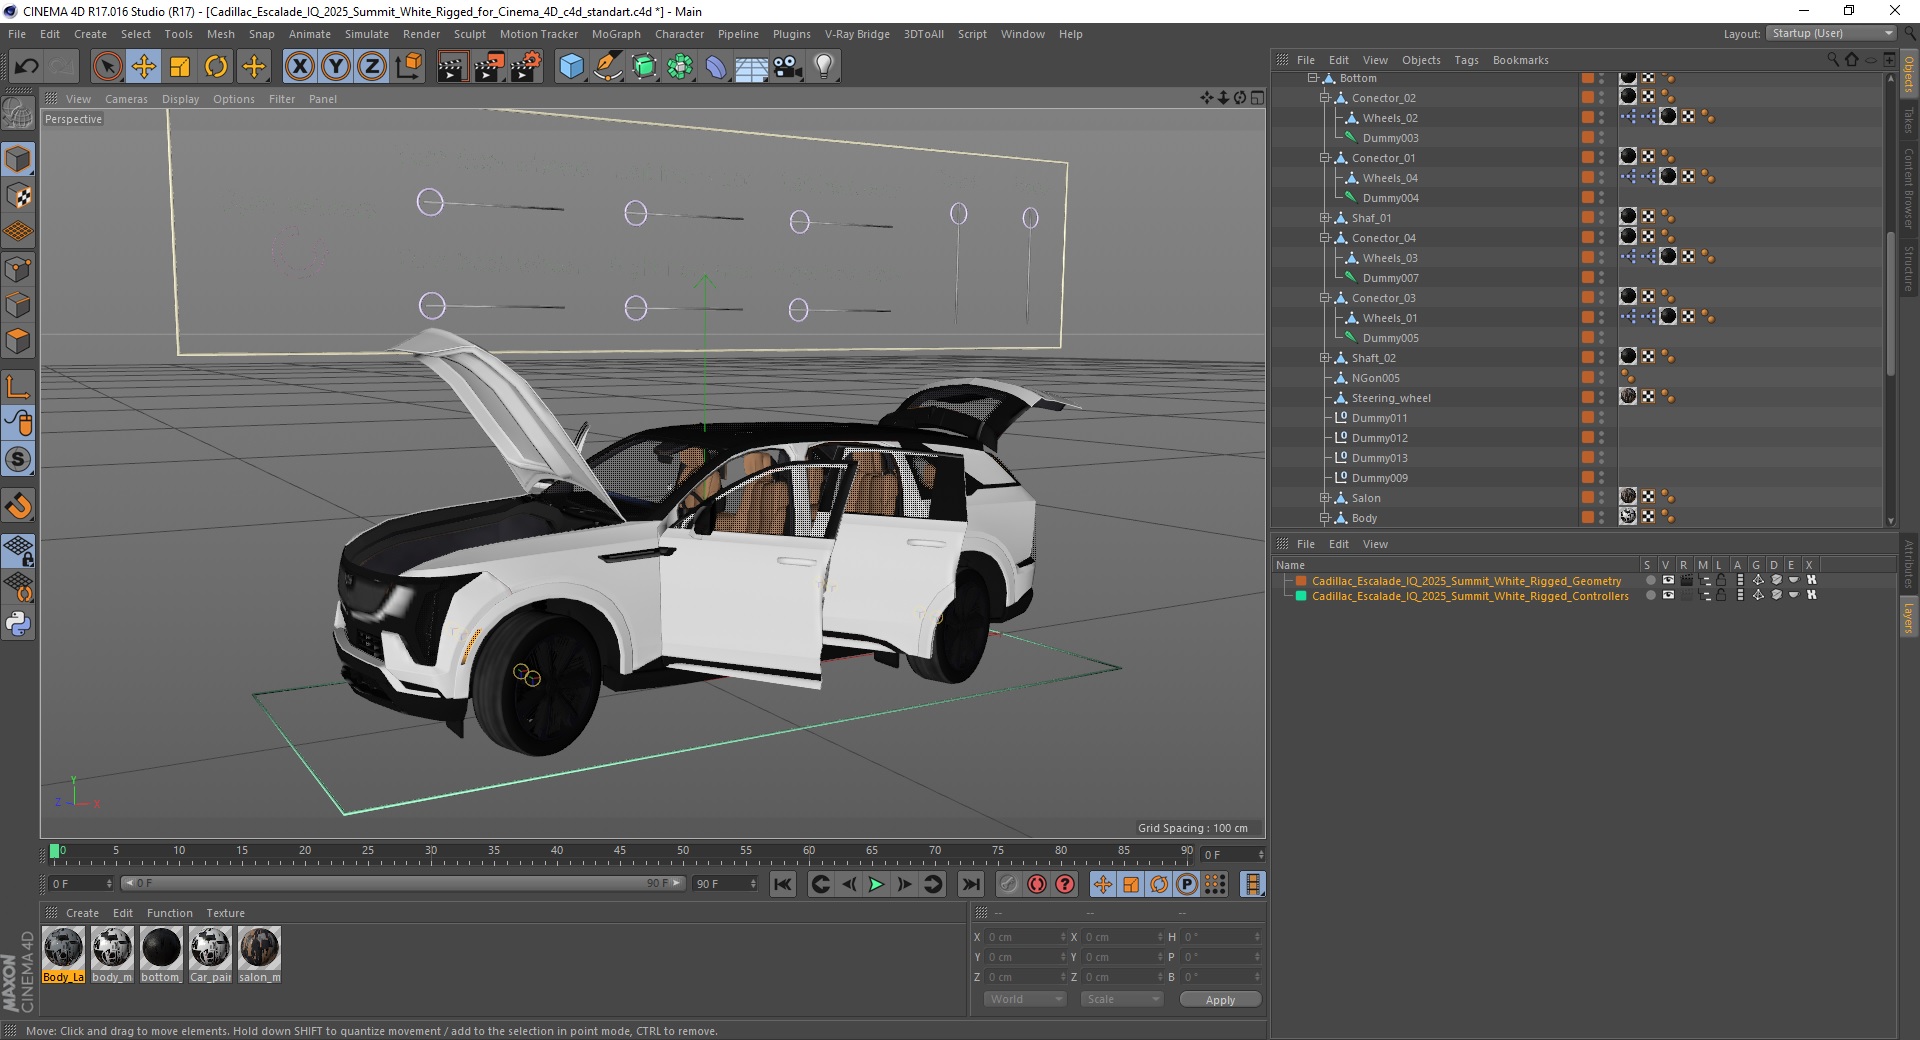This screenshot has height=1040, width=1920.
Task: Open the Material Manager Create menu
Action: tap(82, 913)
